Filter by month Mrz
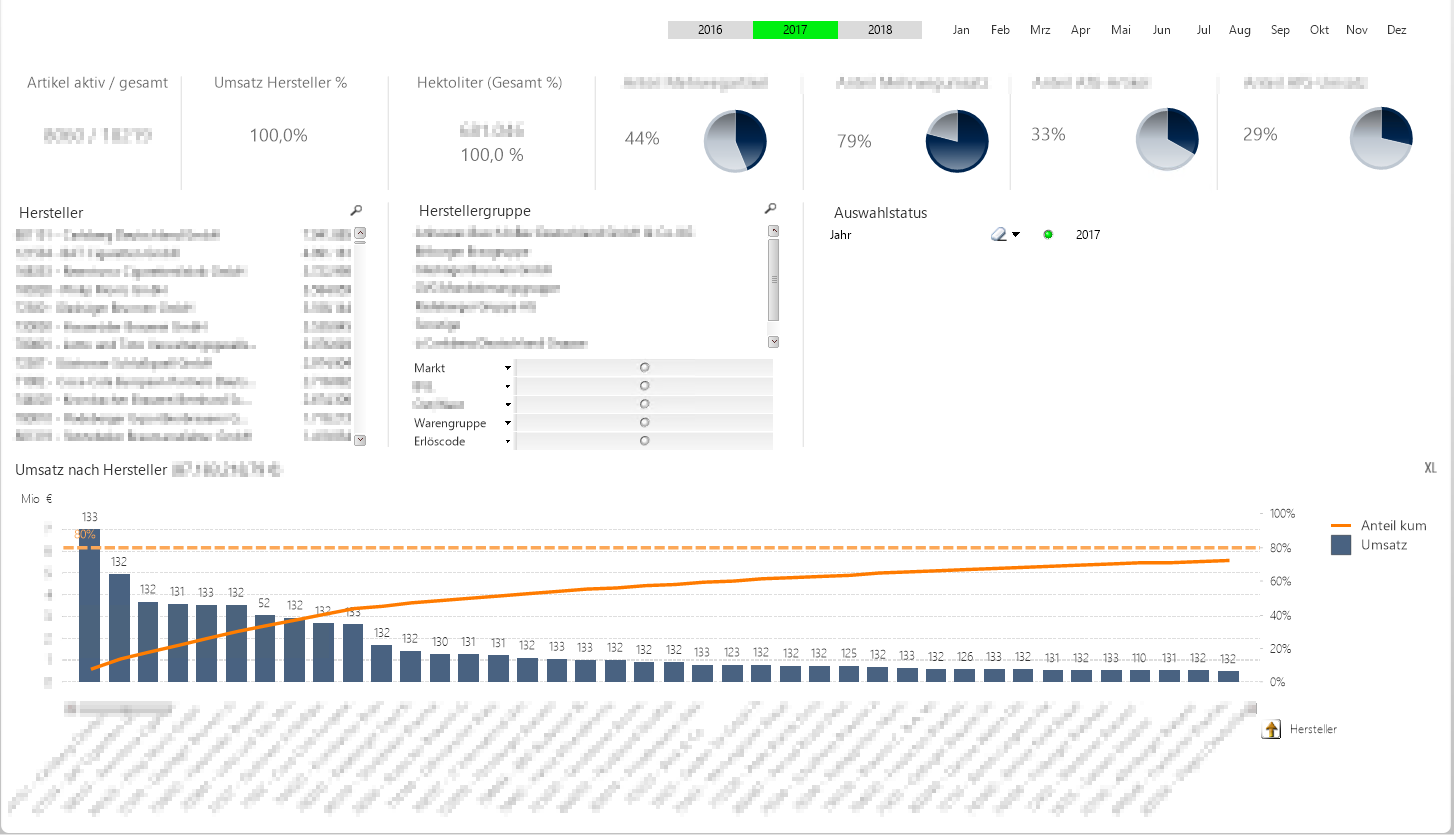The height and width of the screenshot is (836, 1454). point(1040,30)
